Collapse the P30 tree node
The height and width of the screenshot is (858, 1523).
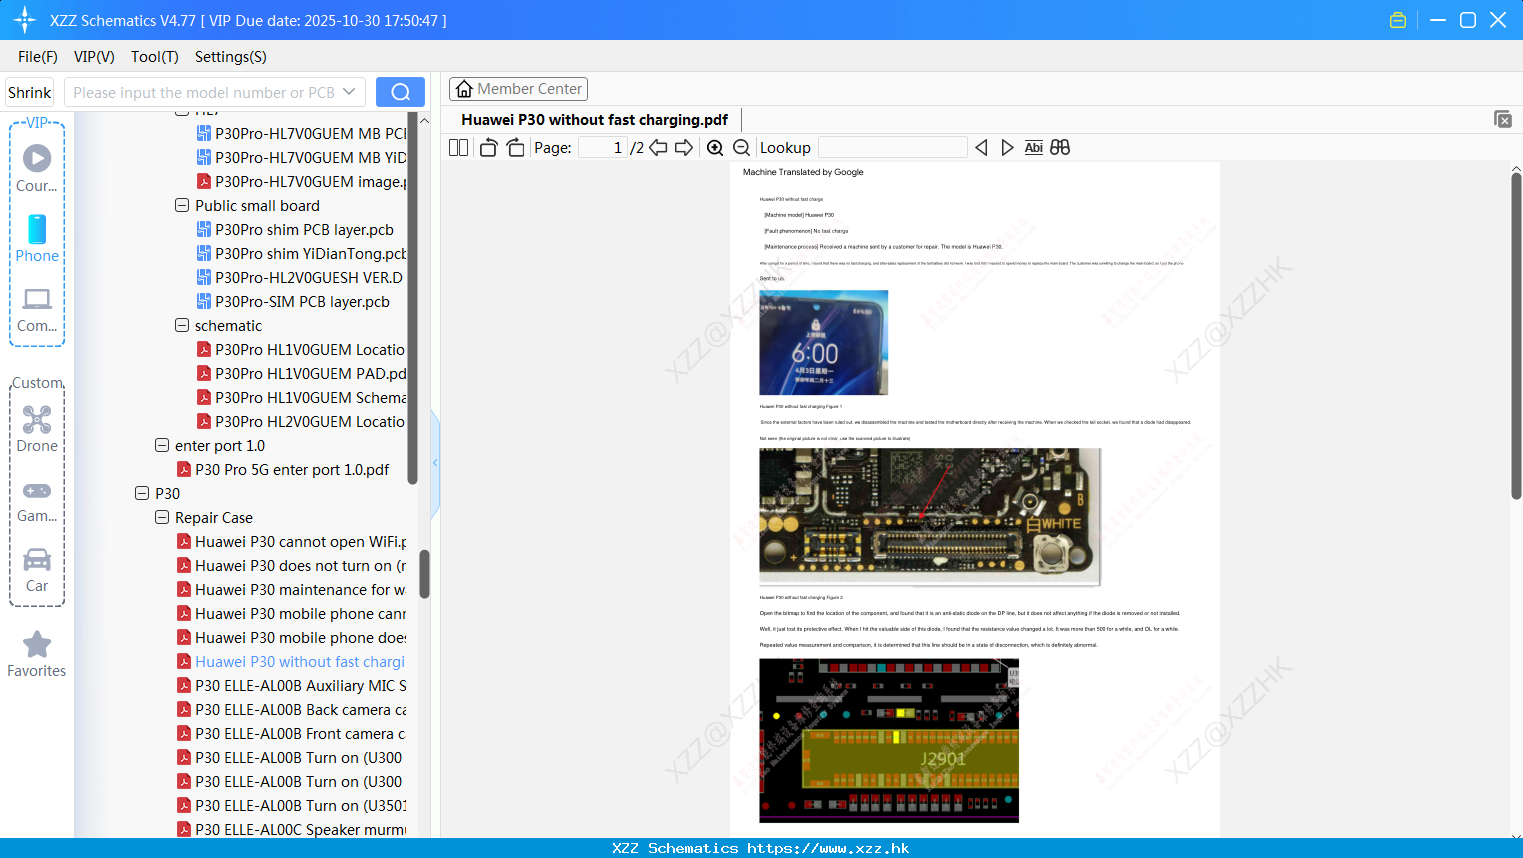point(142,493)
